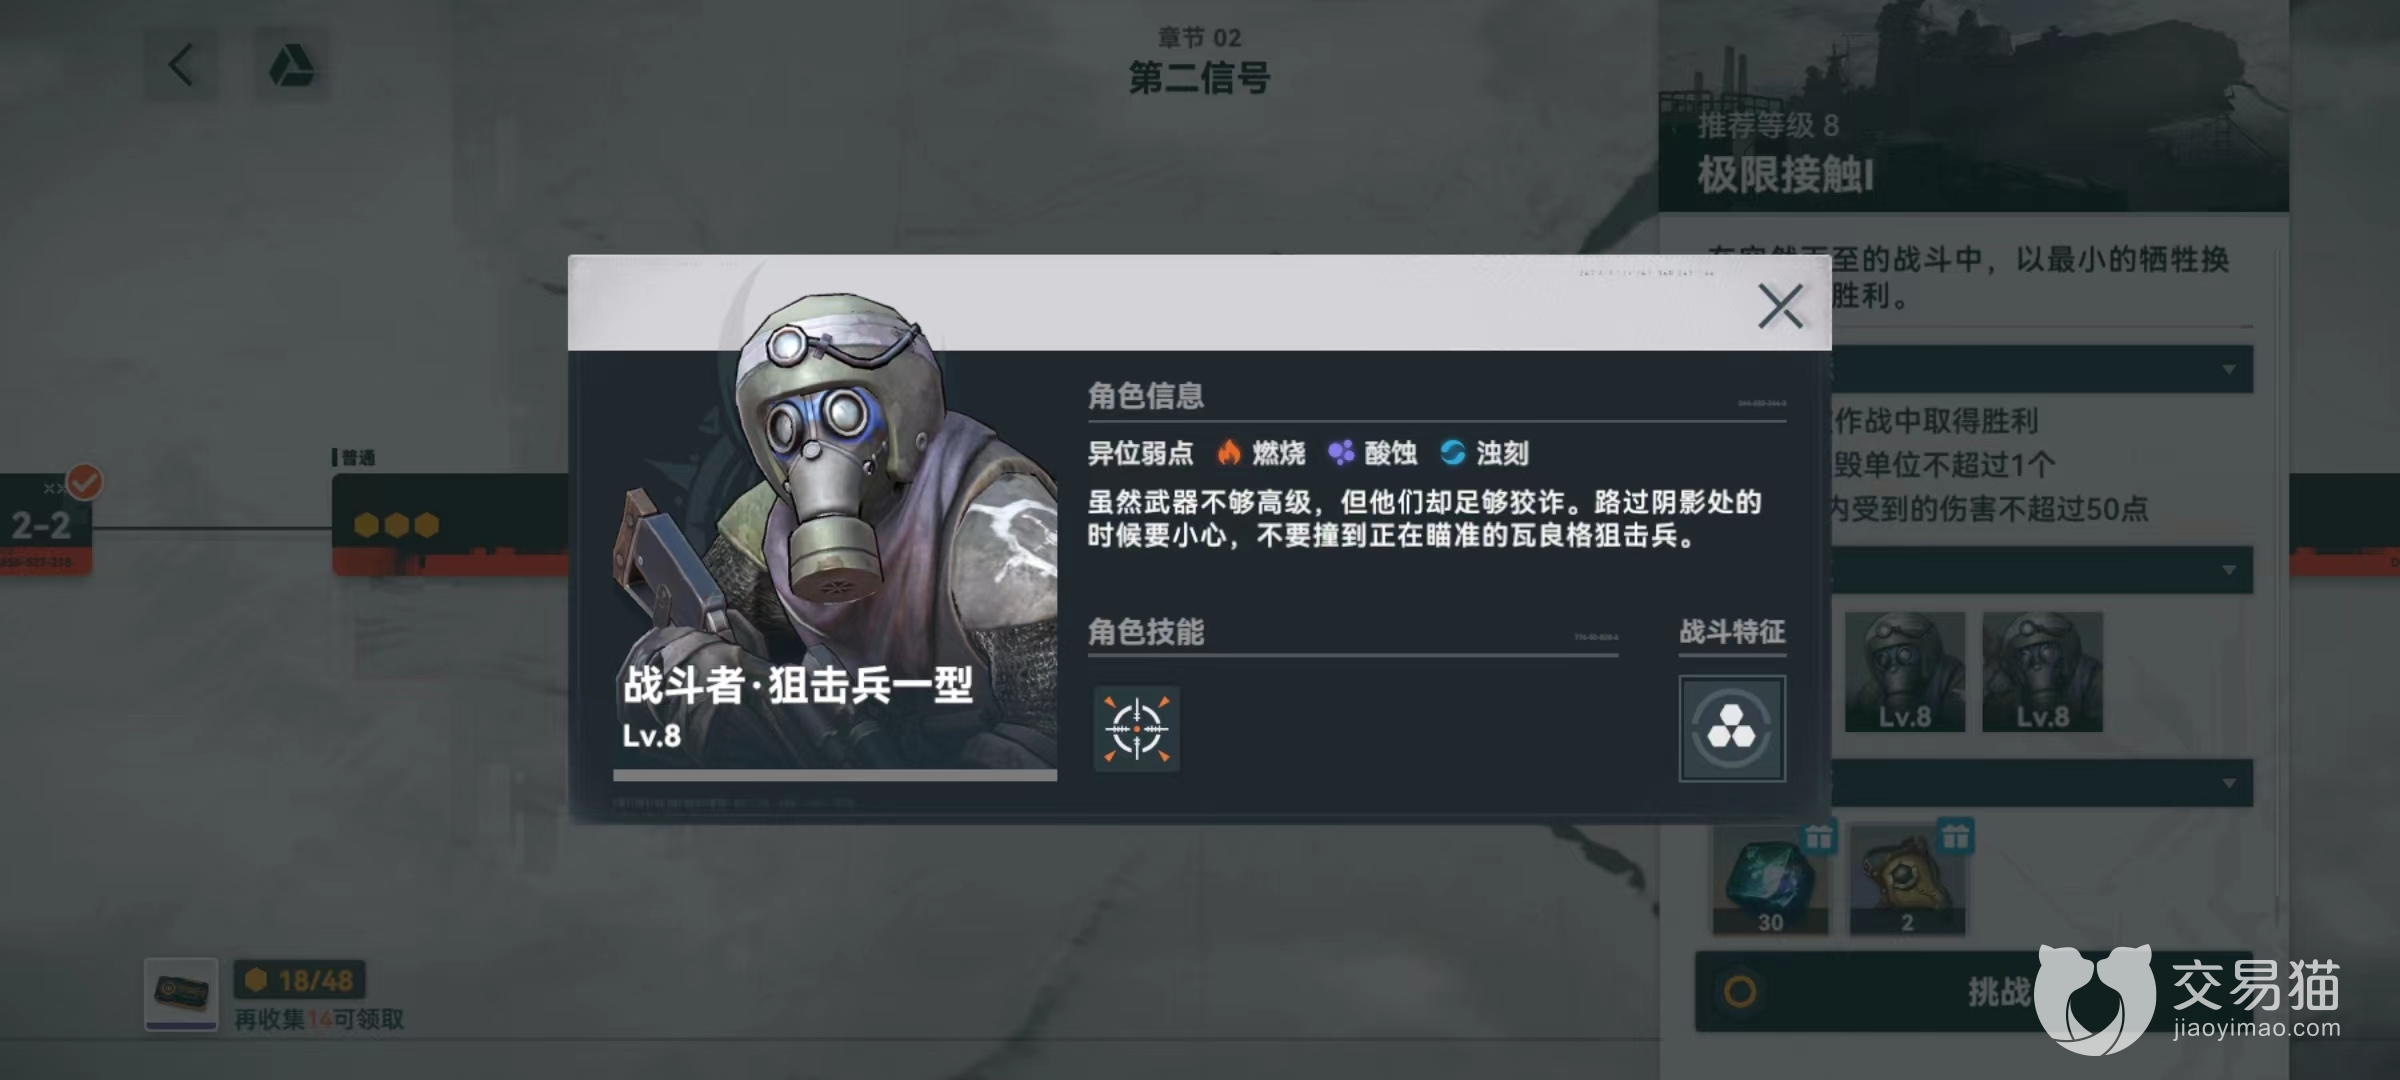The width and height of the screenshot is (2400, 1080).
Task: Click the 浊刻 swirl weakness icon
Action: pyautogui.click(x=1452, y=453)
